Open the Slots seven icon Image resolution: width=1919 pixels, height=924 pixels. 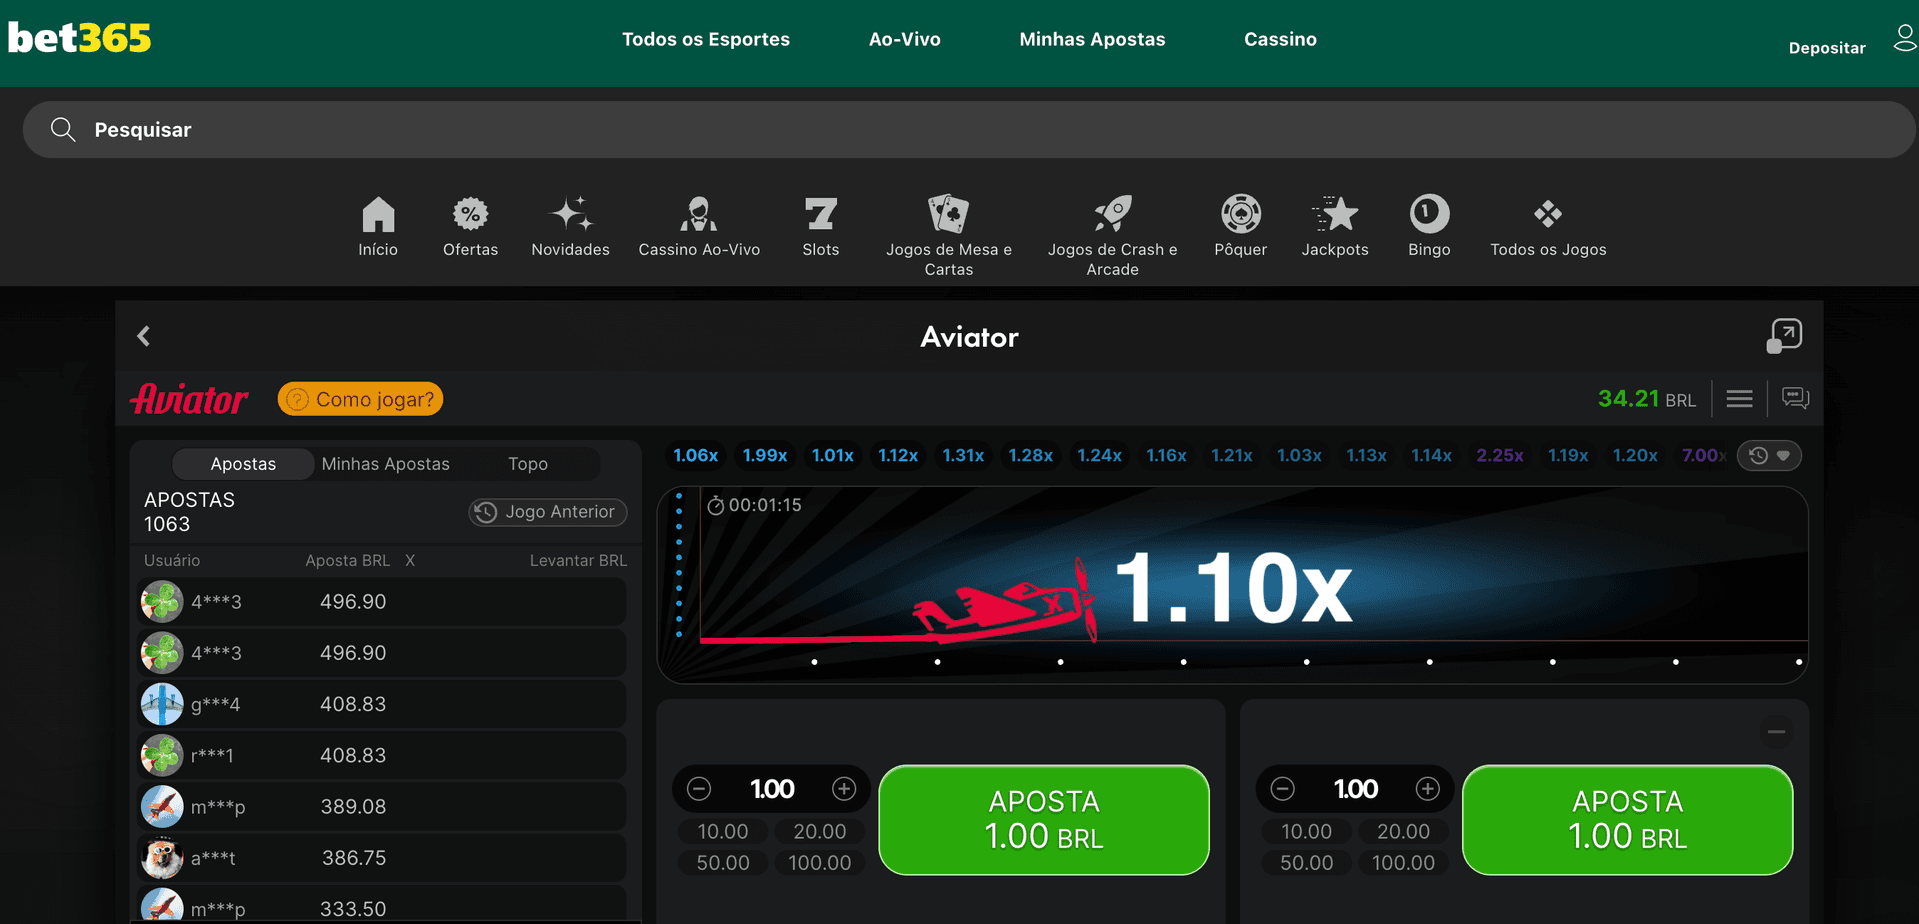[x=821, y=214]
